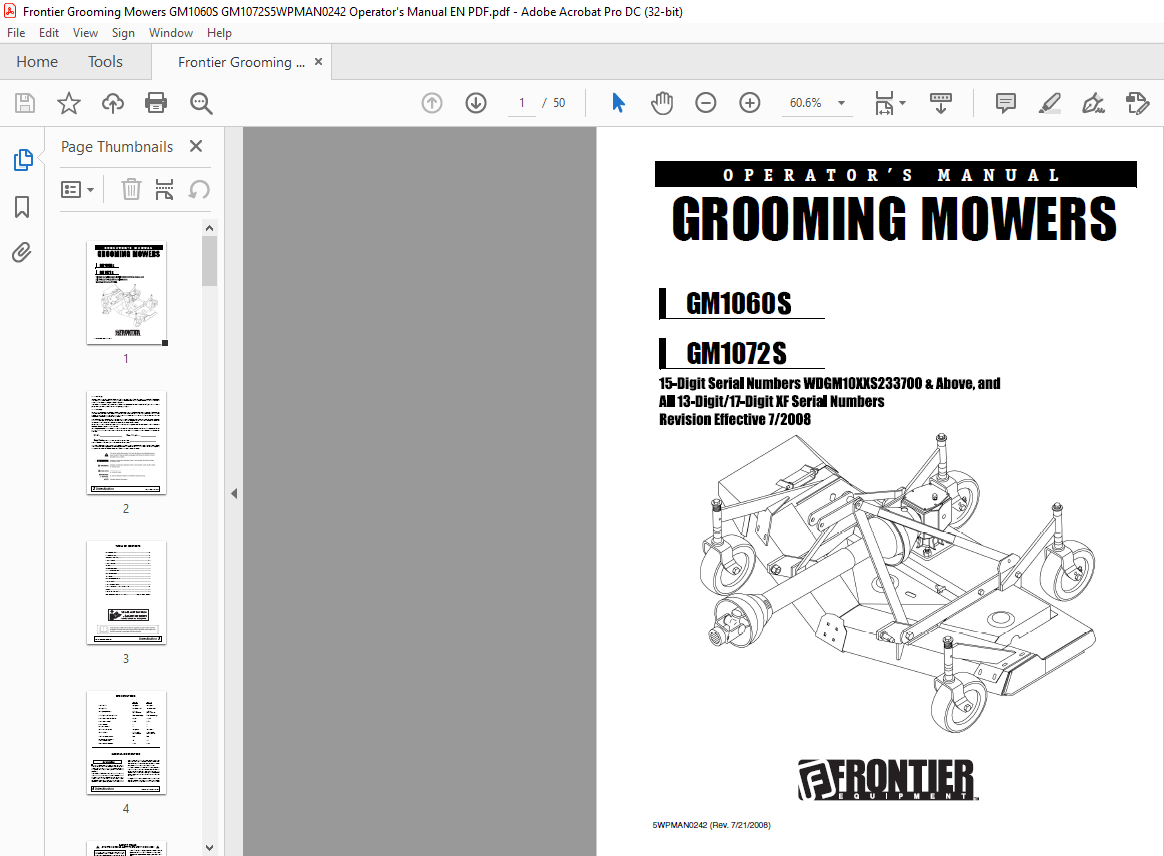Open the Sign menu
The height and width of the screenshot is (856, 1164).
click(123, 33)
